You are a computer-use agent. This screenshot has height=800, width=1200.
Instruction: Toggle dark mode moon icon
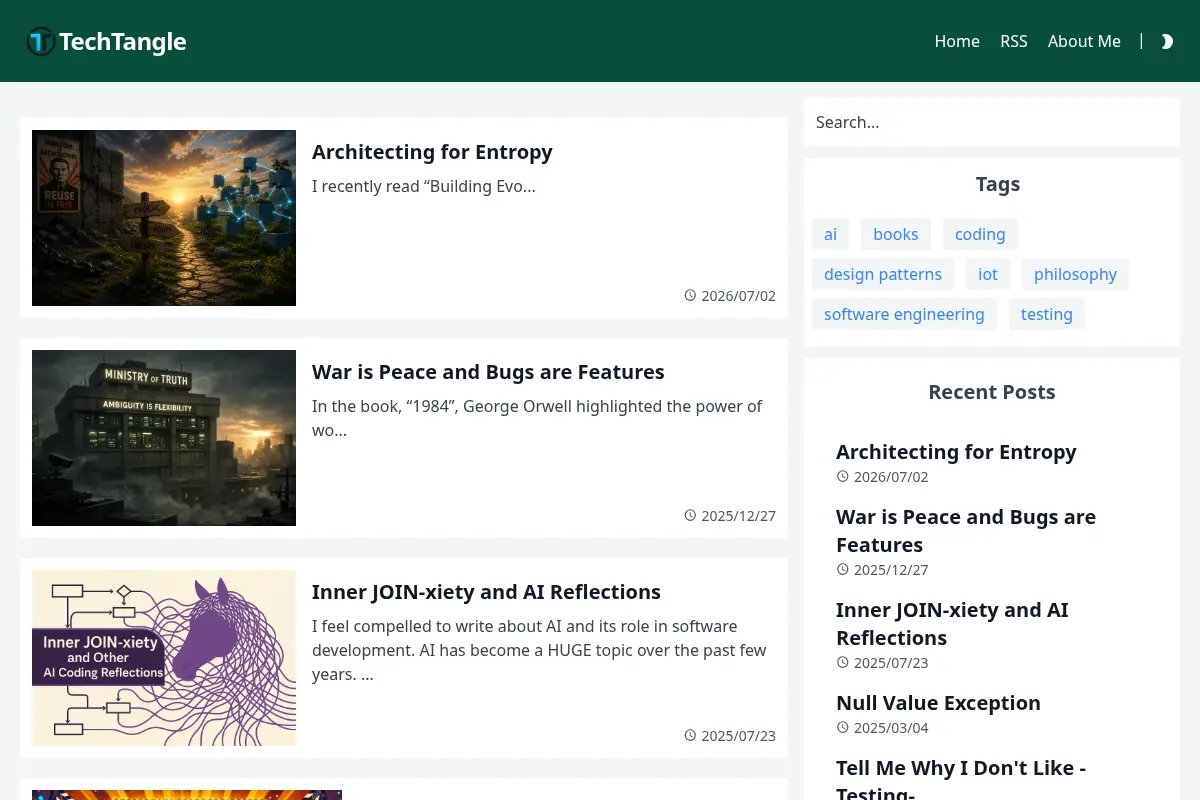point(1167,41)
